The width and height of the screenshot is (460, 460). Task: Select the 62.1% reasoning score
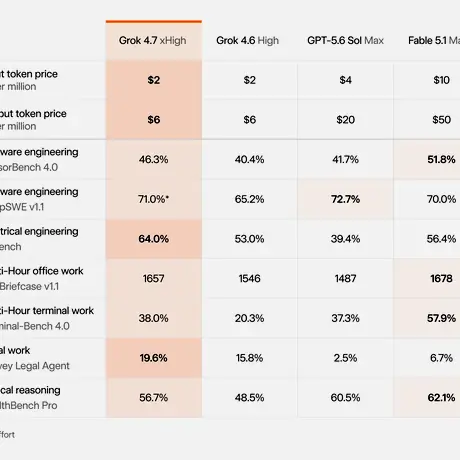tap(441, 397)
